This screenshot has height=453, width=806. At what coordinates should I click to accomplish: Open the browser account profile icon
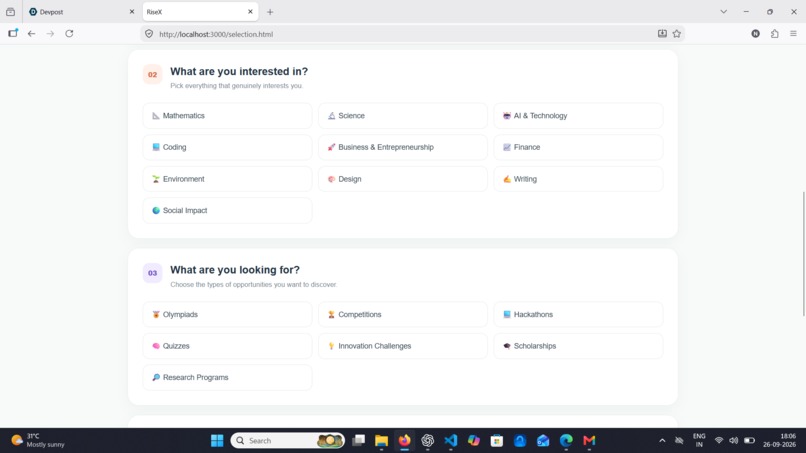[755, 34]
